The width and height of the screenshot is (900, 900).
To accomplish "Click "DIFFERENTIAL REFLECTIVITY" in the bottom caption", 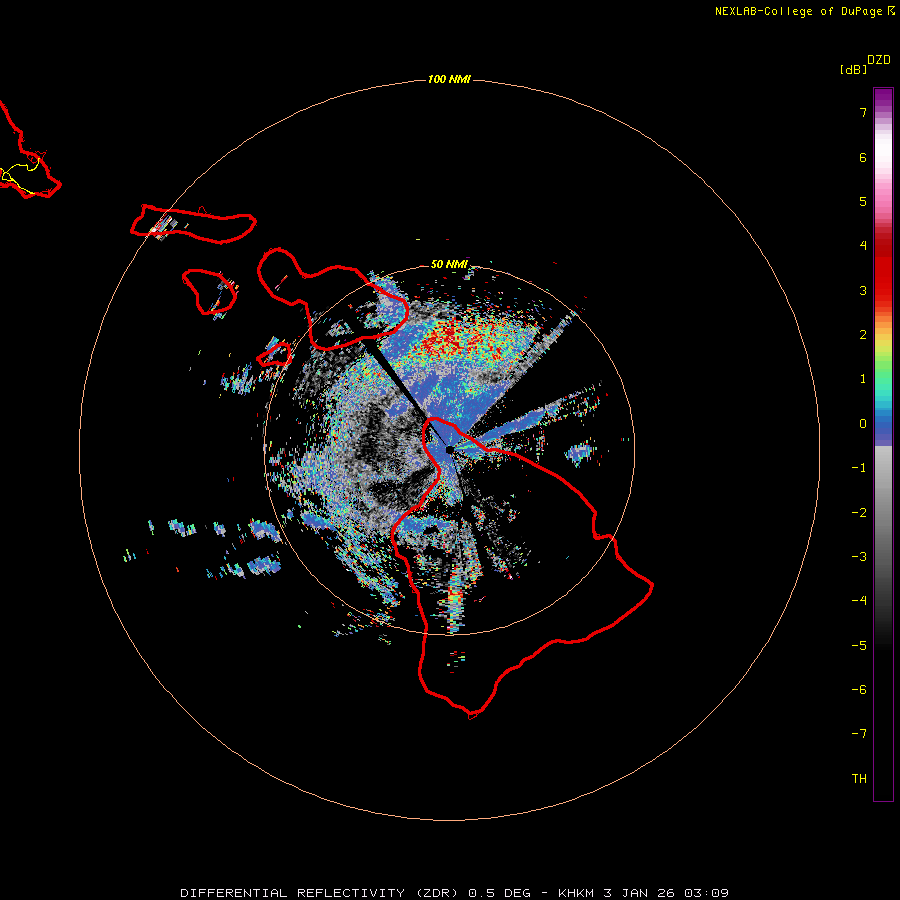I will click(x=292, y=893).
